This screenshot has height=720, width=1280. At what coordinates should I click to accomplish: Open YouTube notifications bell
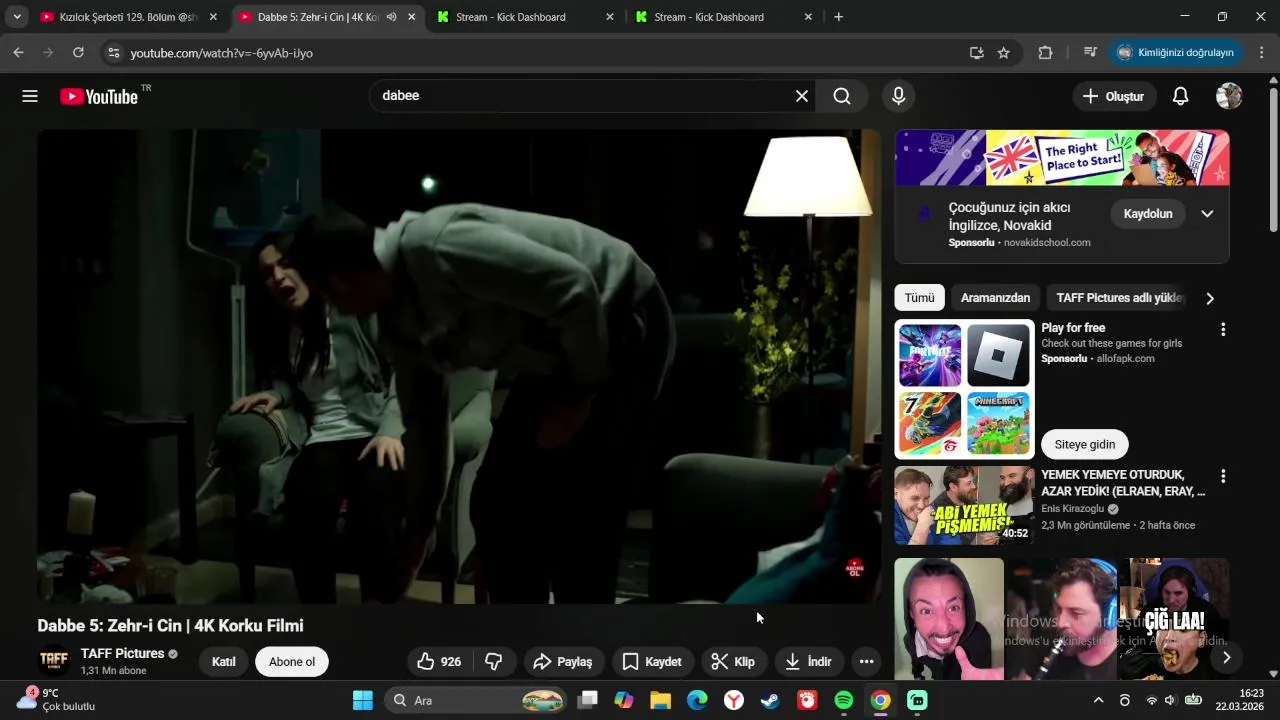(x=1180, y=96)
